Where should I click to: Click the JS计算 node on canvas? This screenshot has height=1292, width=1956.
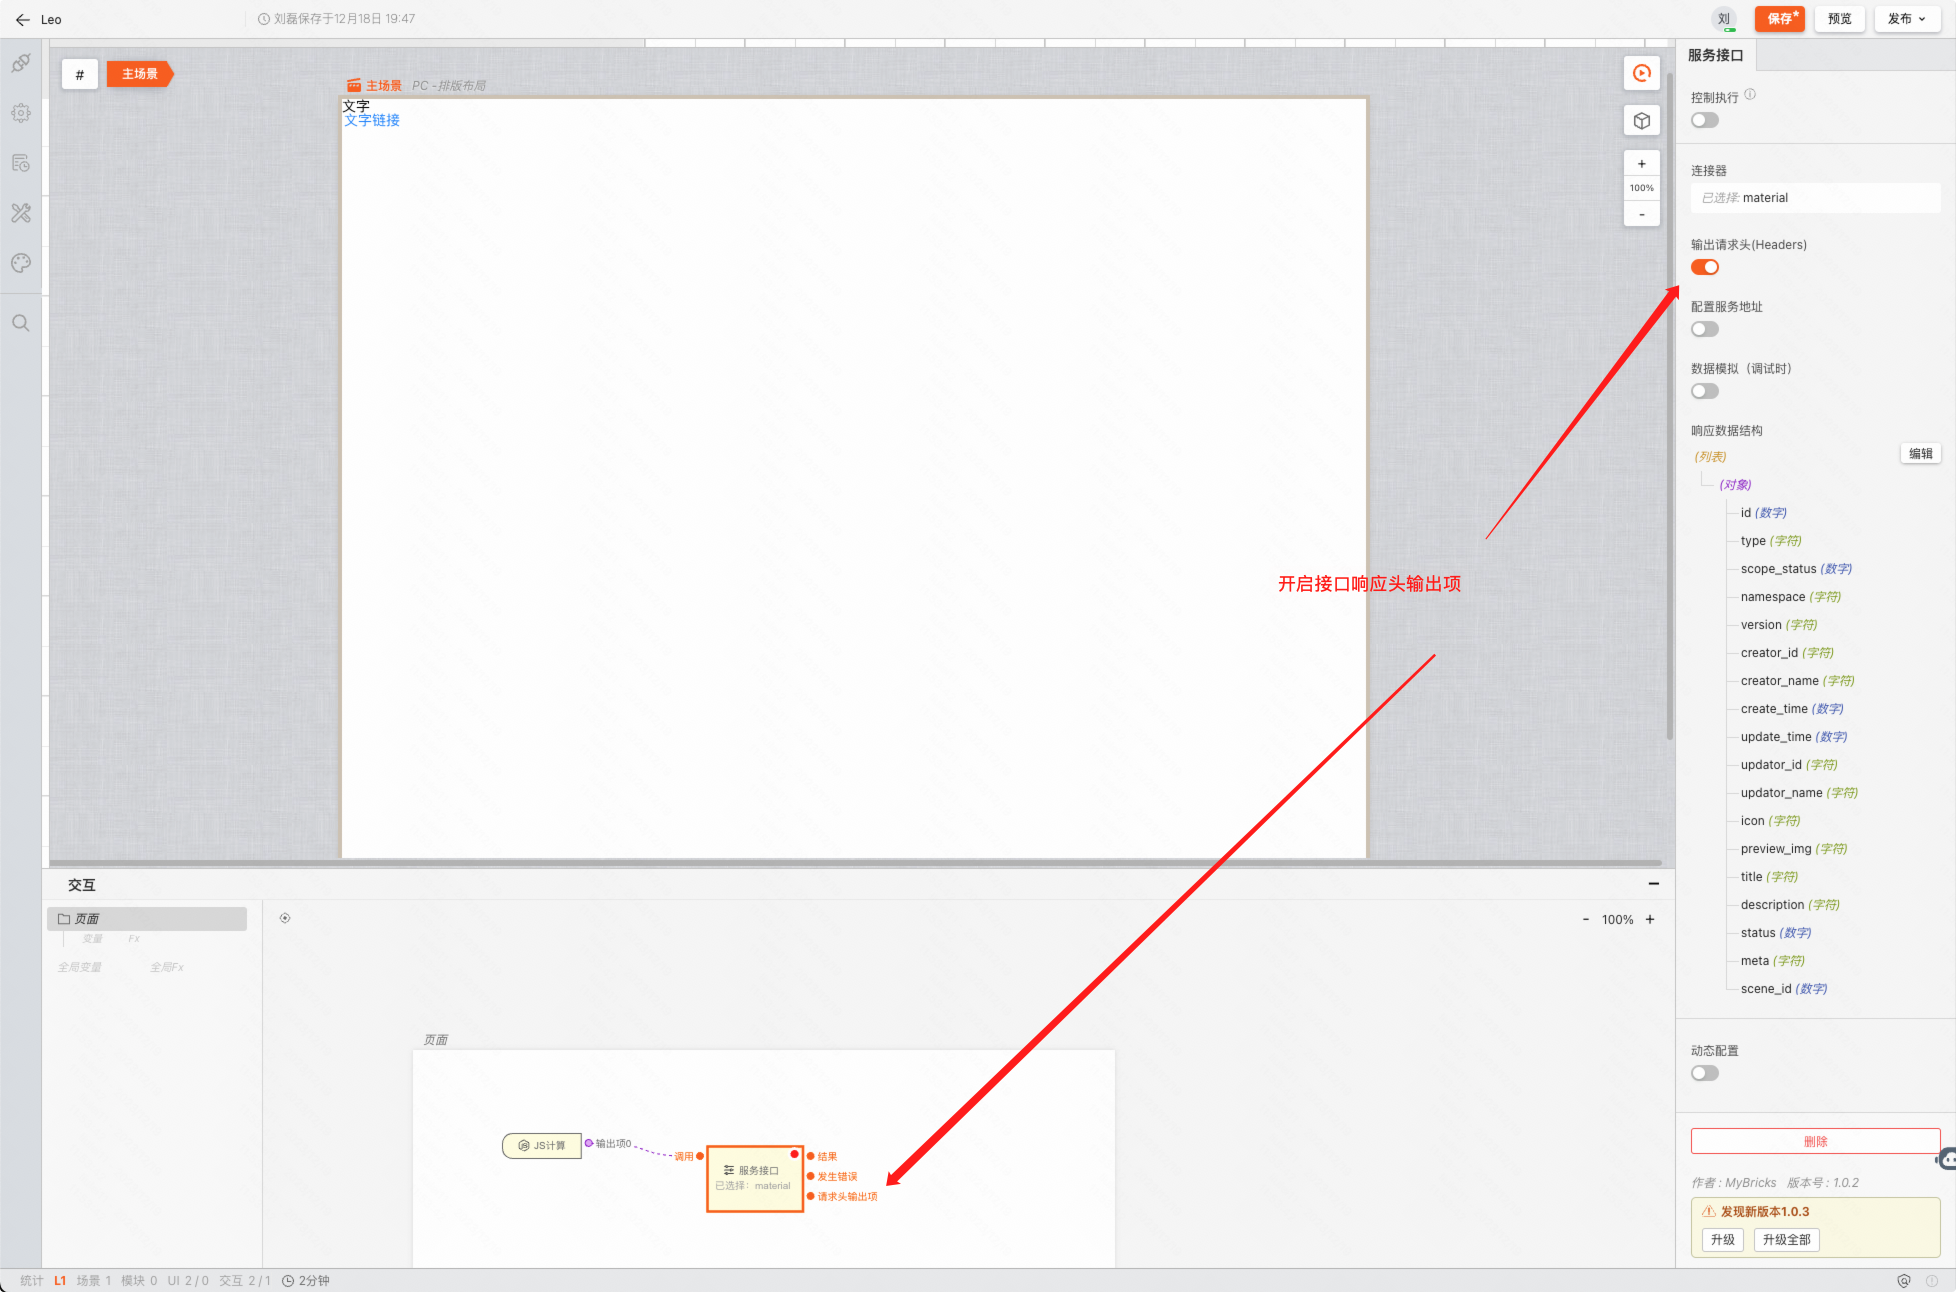click(x=545, y=1145)
